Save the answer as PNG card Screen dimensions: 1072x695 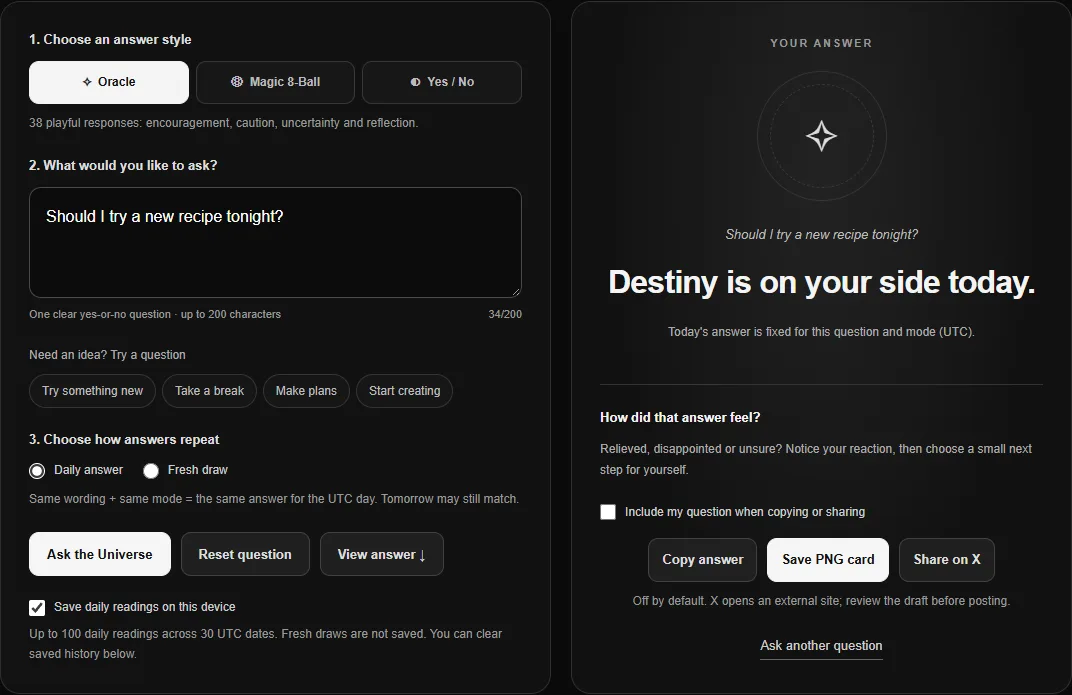[x=828, y=560]
